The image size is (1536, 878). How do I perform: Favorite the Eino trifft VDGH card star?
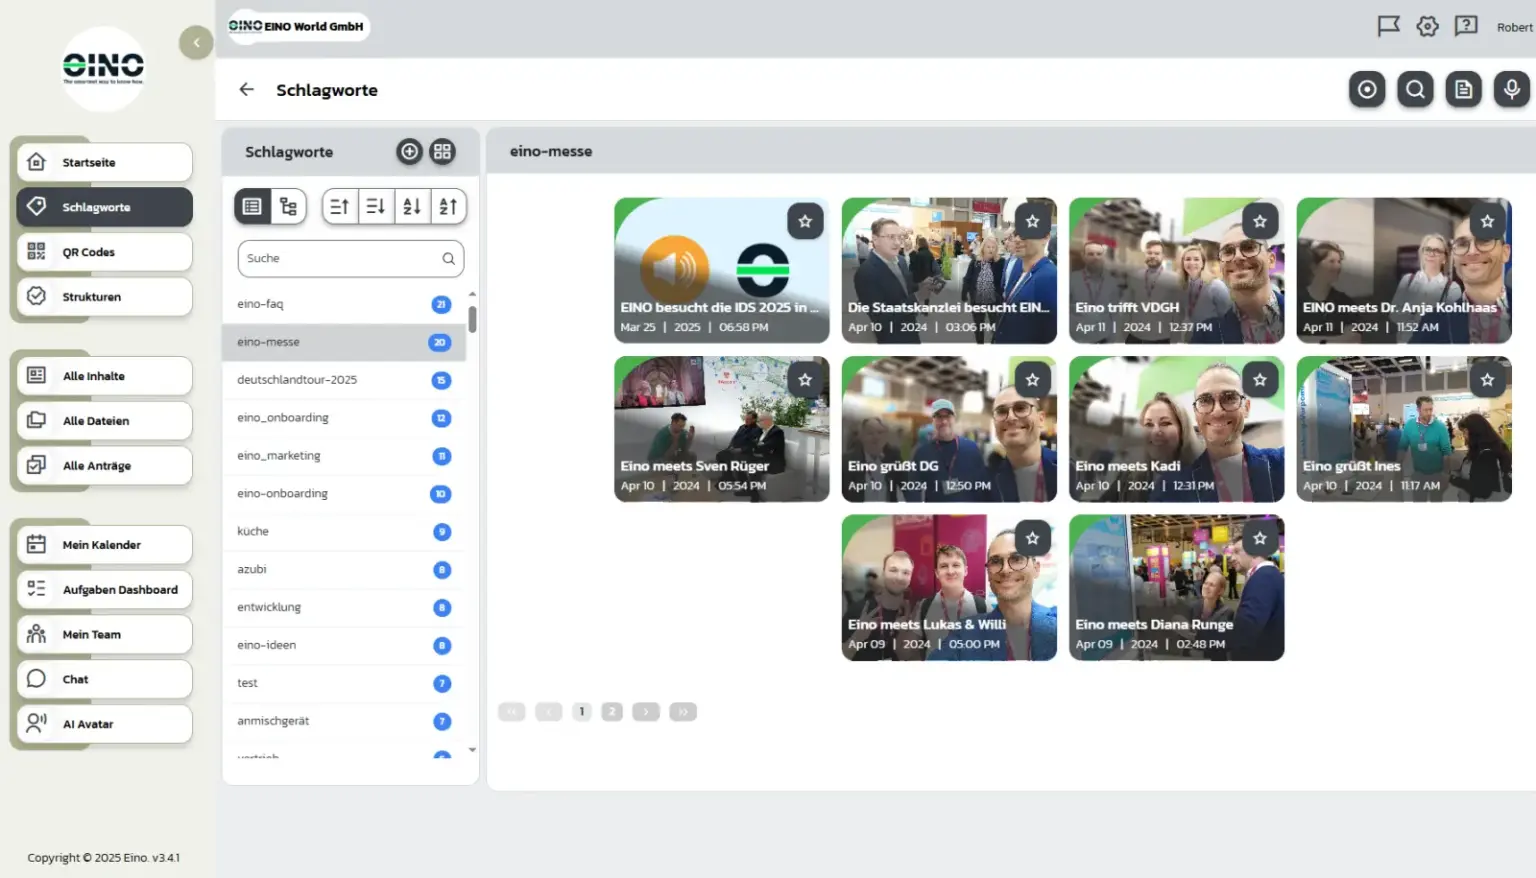pos(1260,222)
